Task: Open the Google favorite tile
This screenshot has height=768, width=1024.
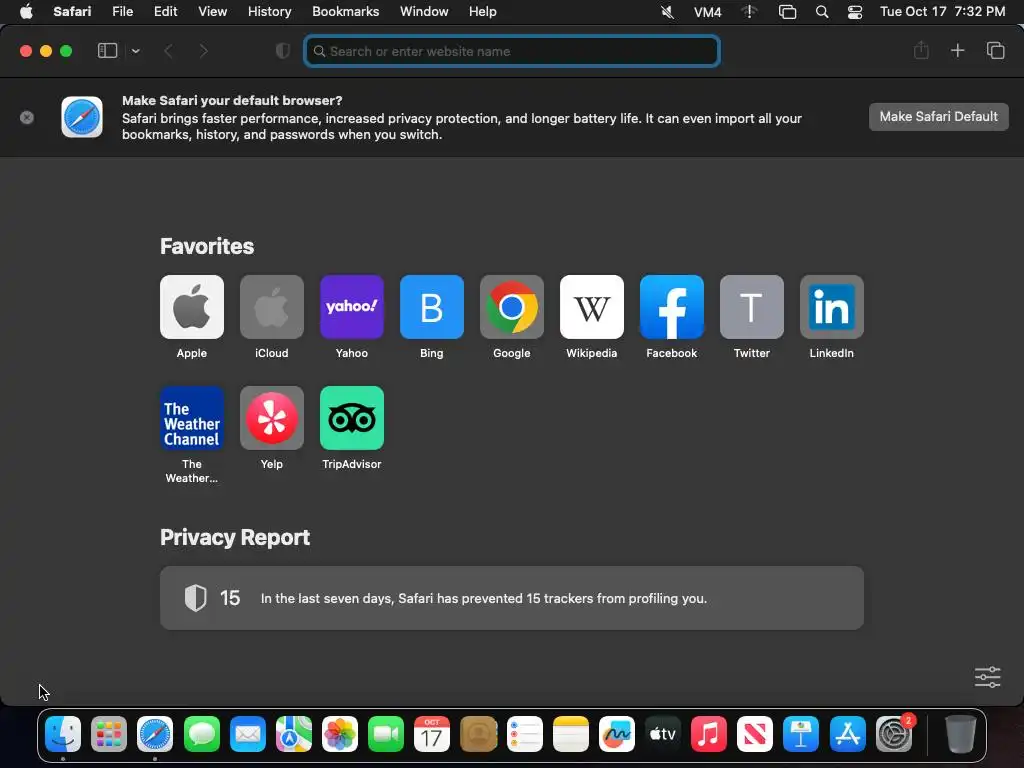Action: 511,307
